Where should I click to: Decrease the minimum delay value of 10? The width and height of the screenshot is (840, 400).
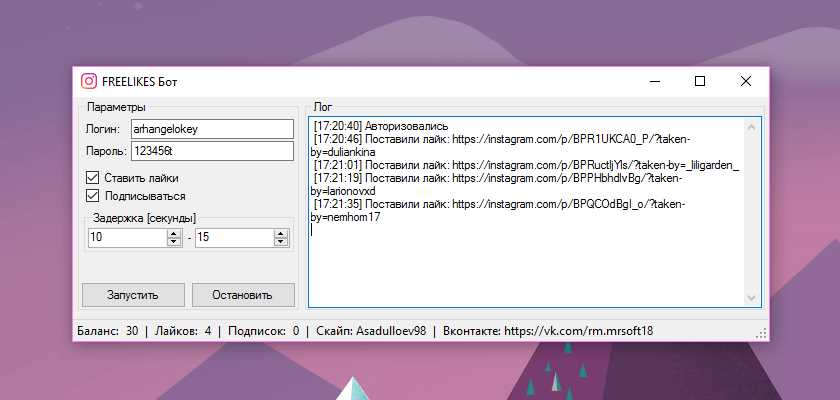[x=174, y=242]
